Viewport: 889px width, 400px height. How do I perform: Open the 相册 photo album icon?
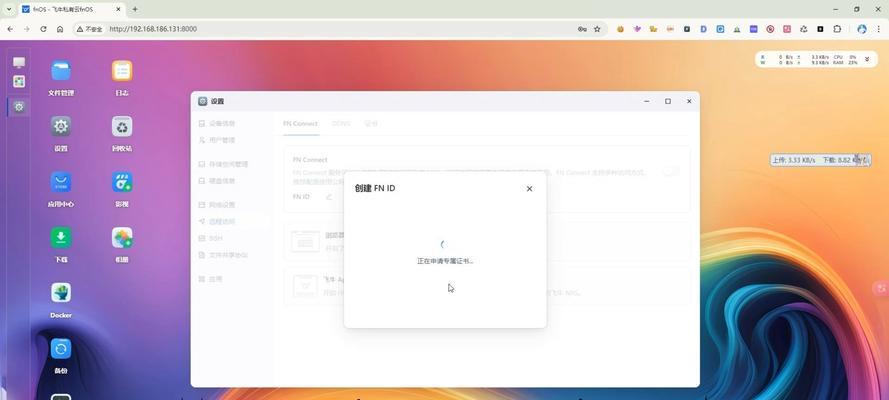click(122, 238)
